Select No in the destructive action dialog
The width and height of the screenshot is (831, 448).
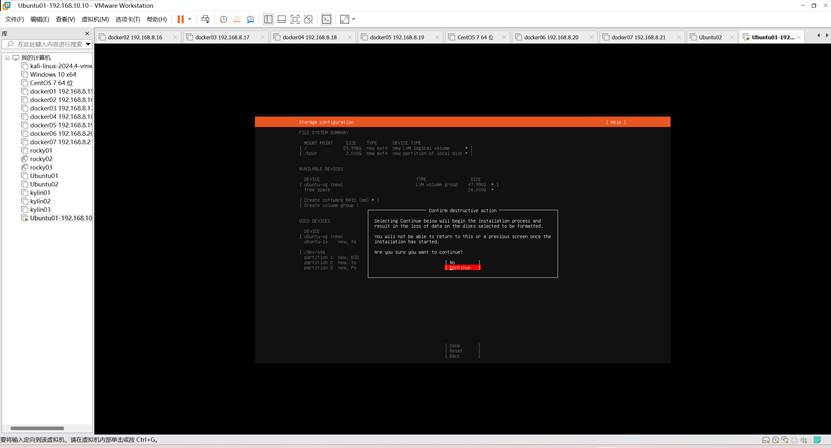(x=463, y=262)
